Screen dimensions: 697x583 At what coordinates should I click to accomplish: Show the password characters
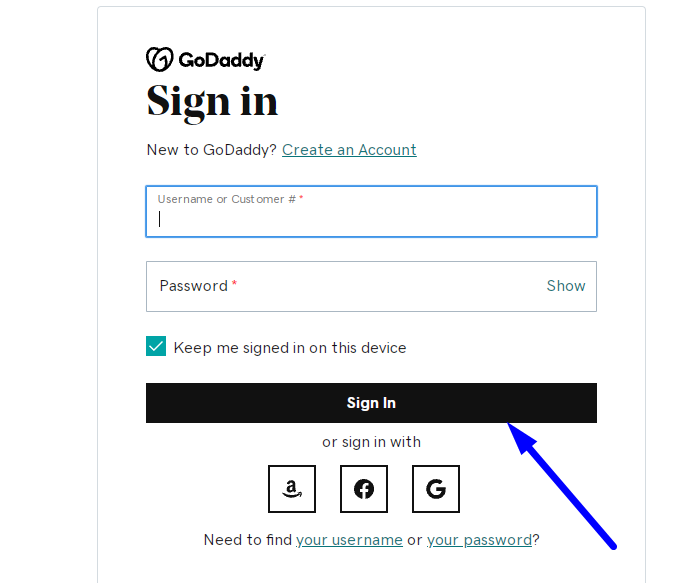click(x=565, y=286)
